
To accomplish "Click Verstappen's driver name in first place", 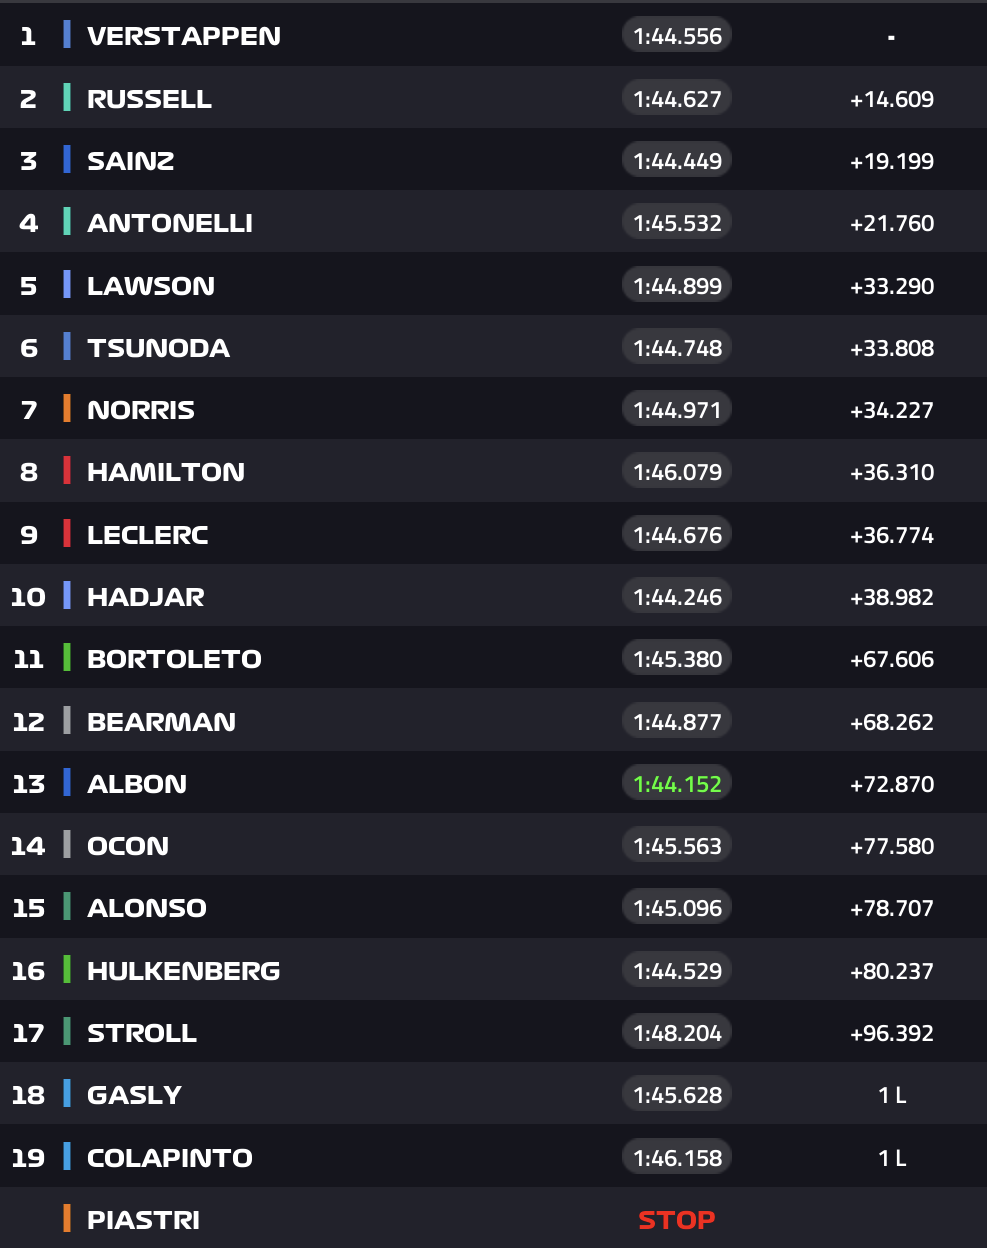I will [184, 36].
